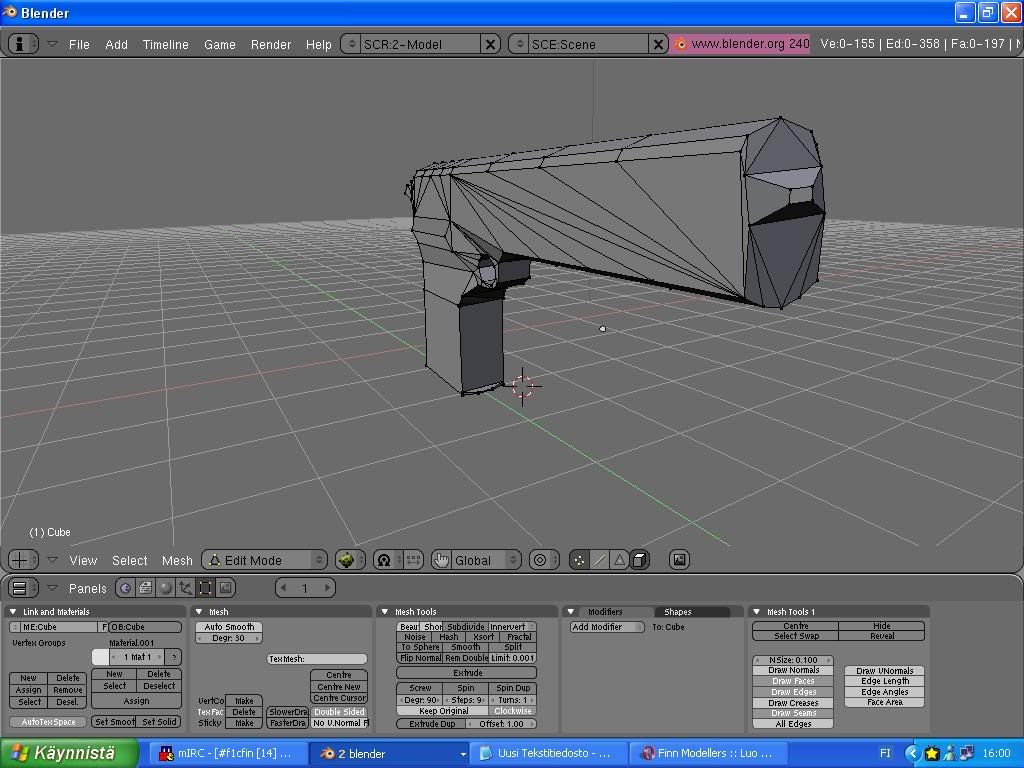Enable Draw Normals toggle
The width and height of the screenshot is (1024, 768).
794,670
